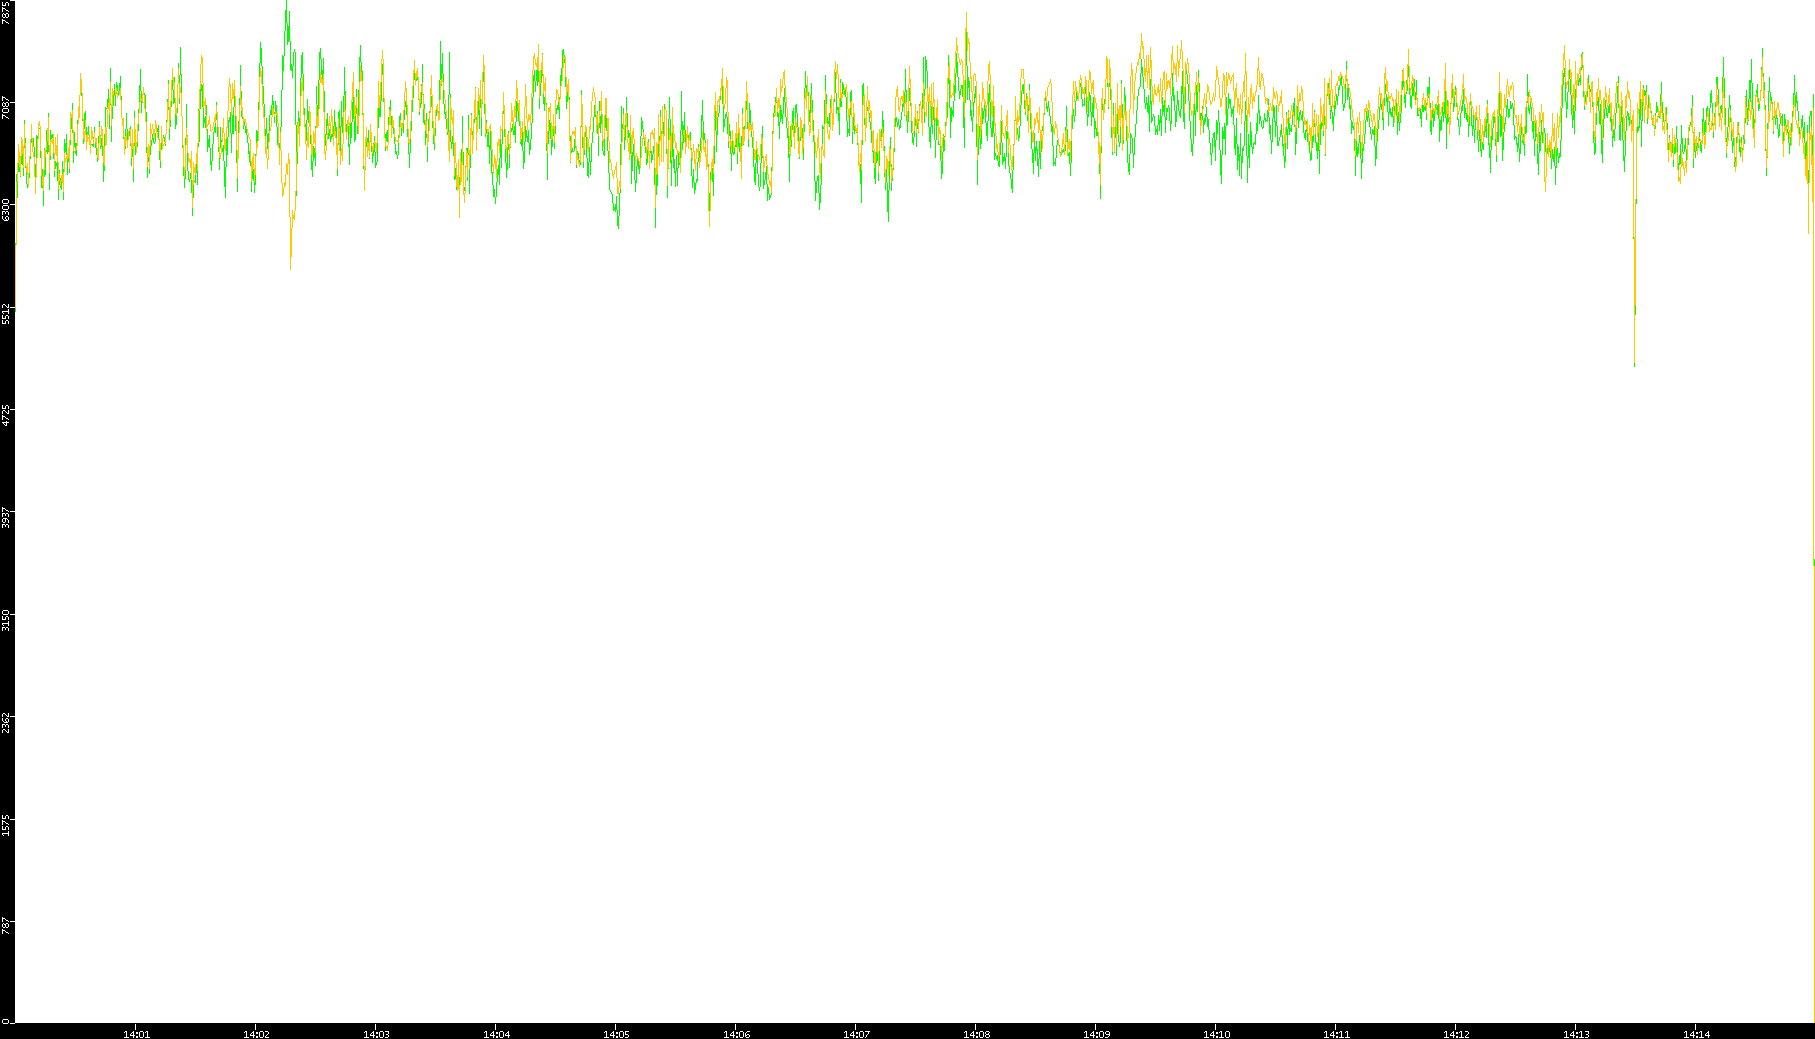
Task: Click the 6300 value axis label
Action: click(x=7, y=210)
